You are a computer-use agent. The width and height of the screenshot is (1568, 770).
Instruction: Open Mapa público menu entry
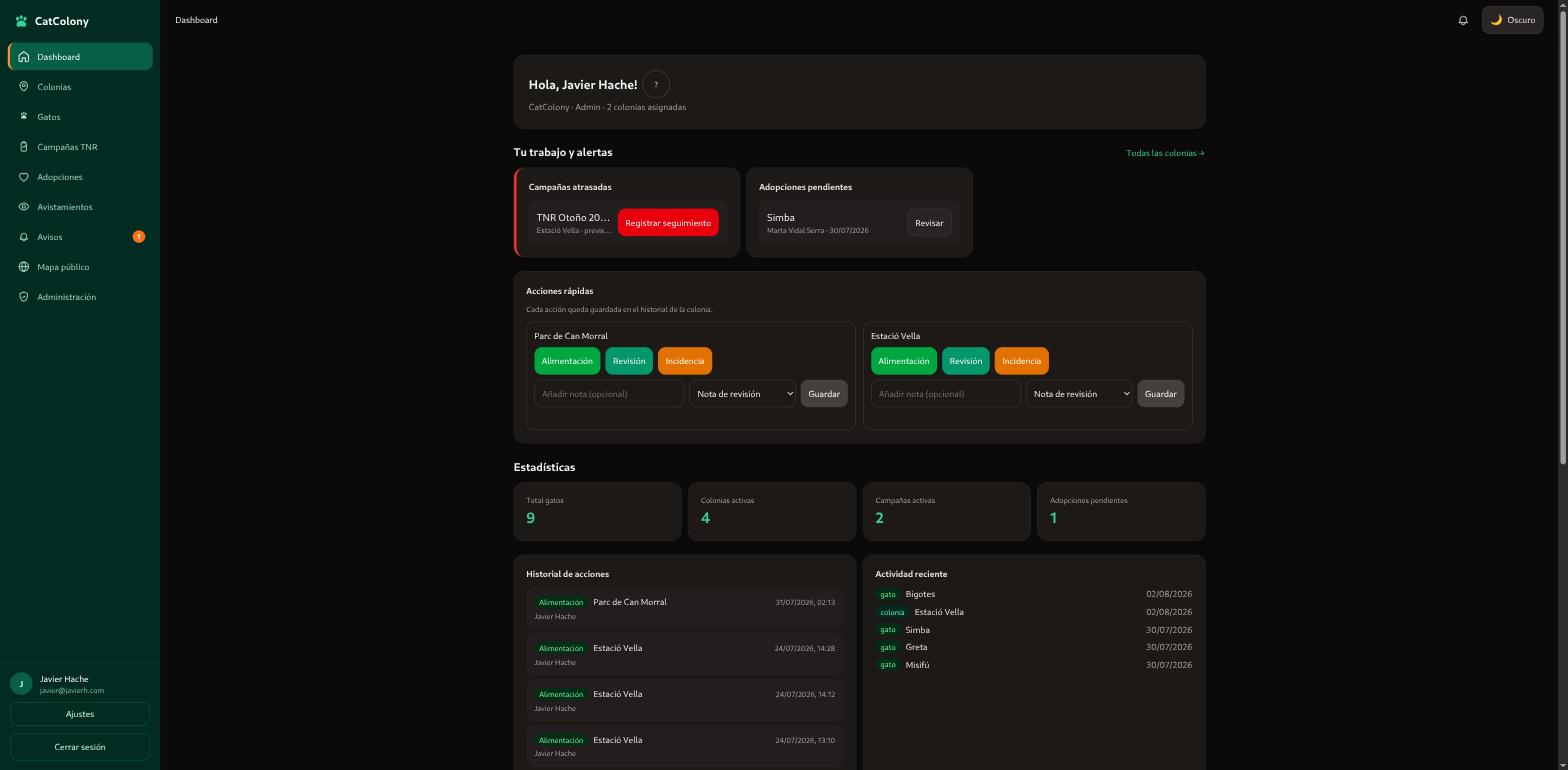point(80,267)
